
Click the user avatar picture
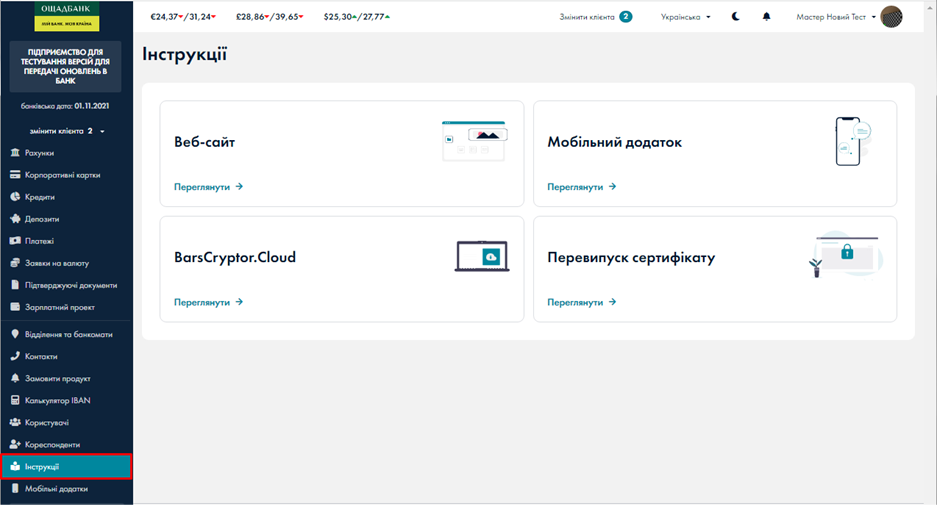click(x=890, y=17)
